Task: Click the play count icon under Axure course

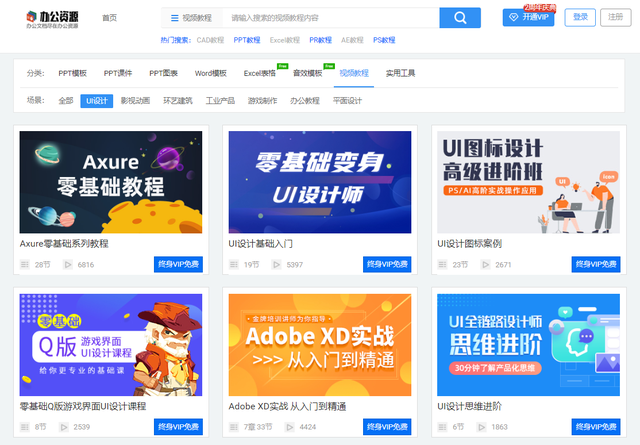Action: point(68,265)
